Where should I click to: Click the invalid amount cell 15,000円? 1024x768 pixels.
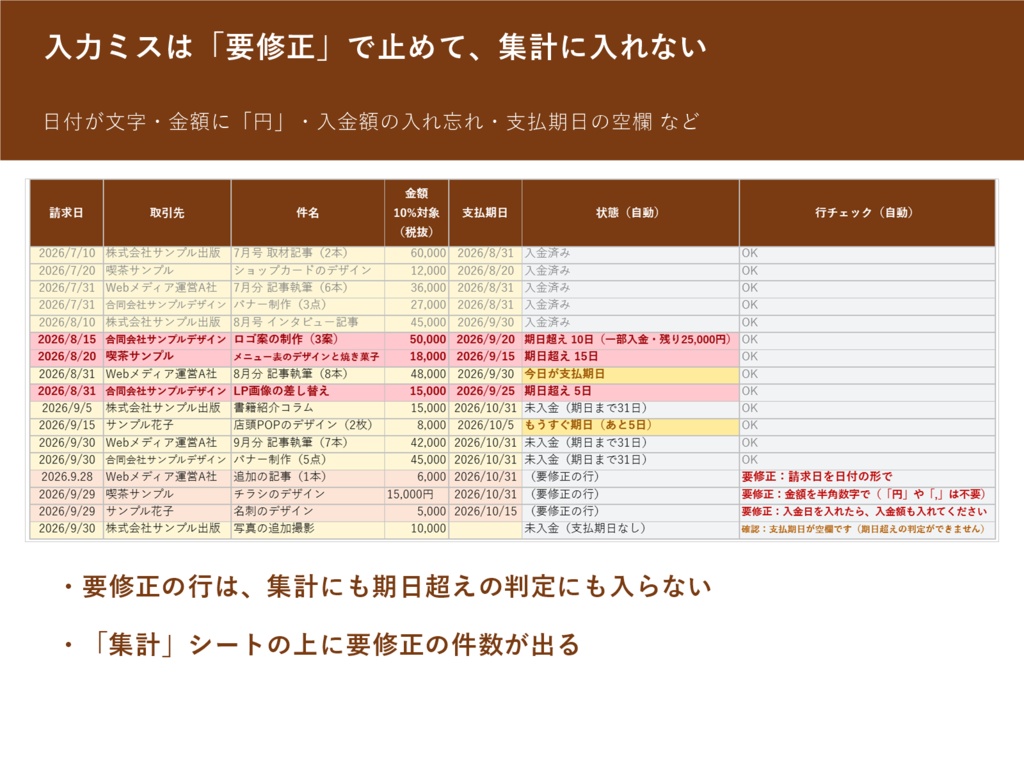417,494
